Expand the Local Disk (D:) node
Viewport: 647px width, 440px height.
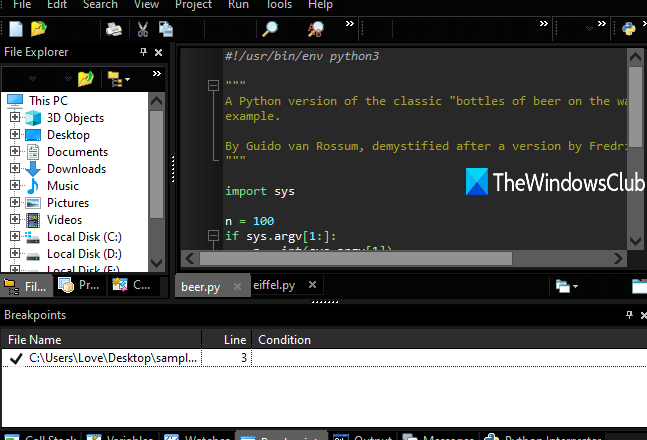click(x=15, y=253)
